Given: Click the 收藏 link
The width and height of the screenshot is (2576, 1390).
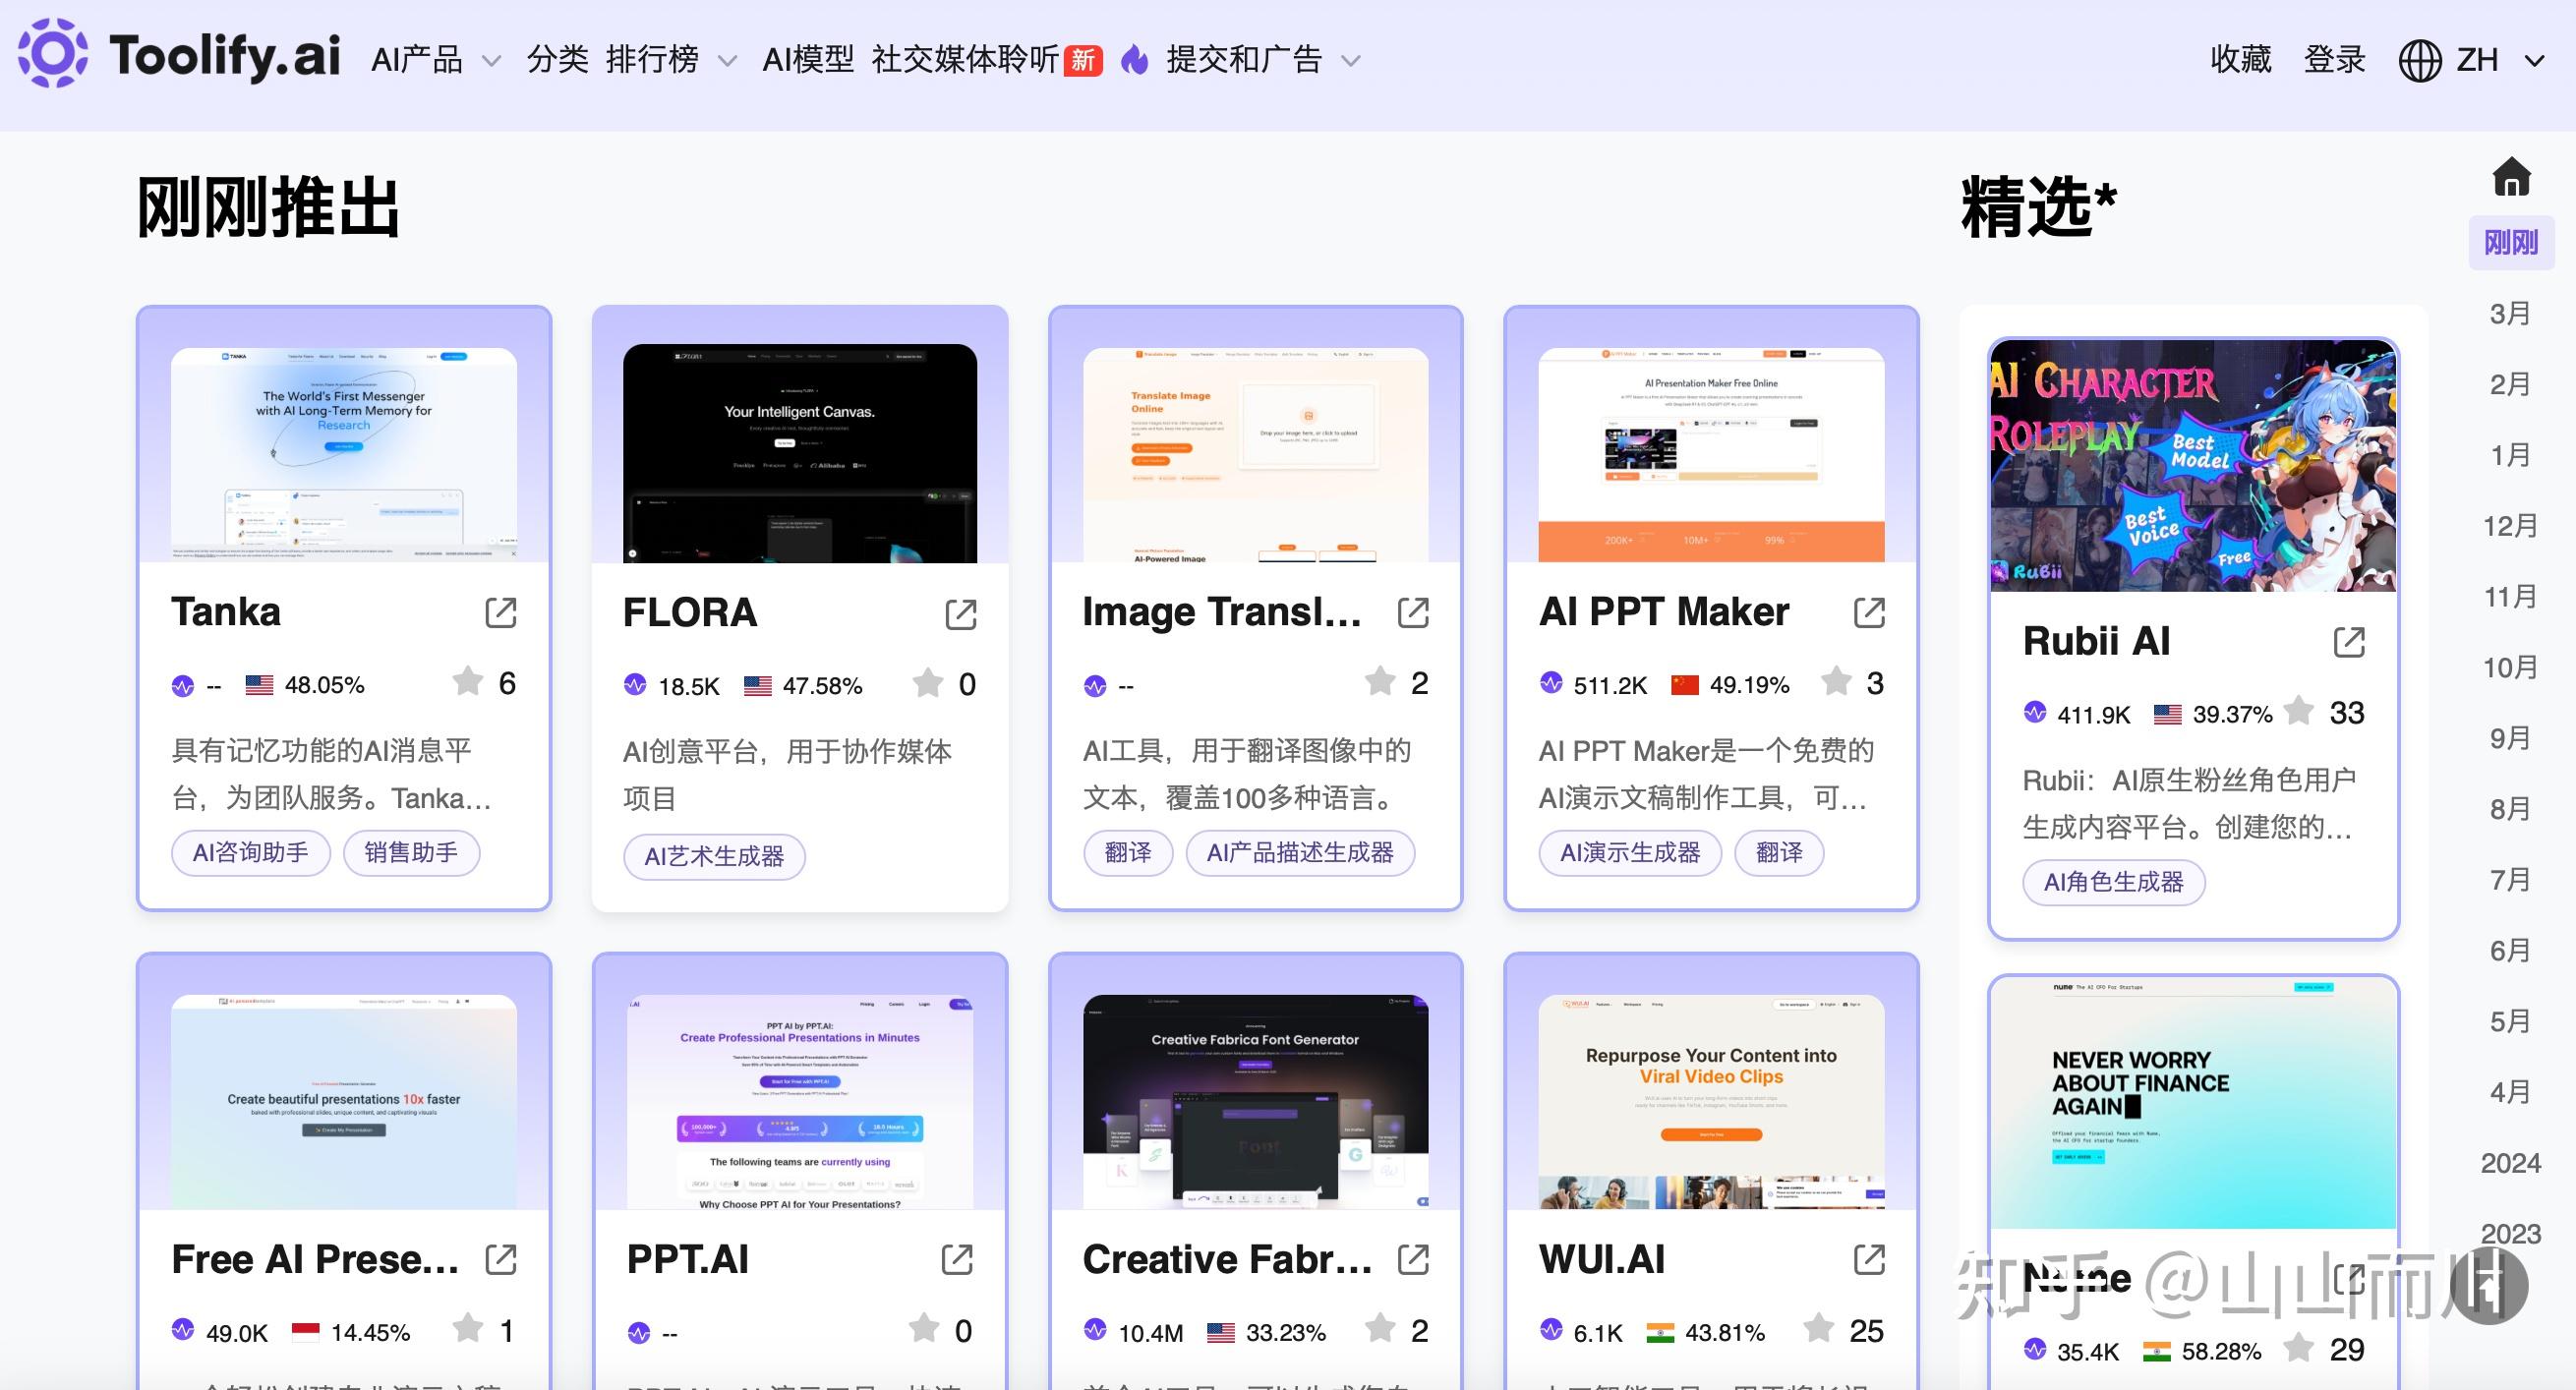Looking at the screenshot, I should (x=2241, y=60).
